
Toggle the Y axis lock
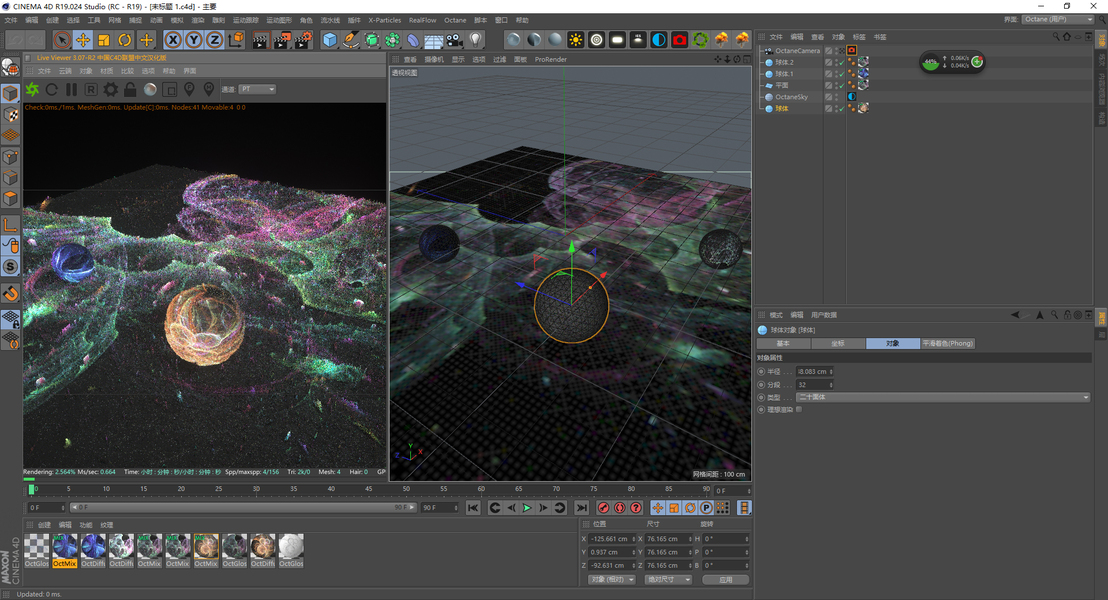[x=194, y=40]
